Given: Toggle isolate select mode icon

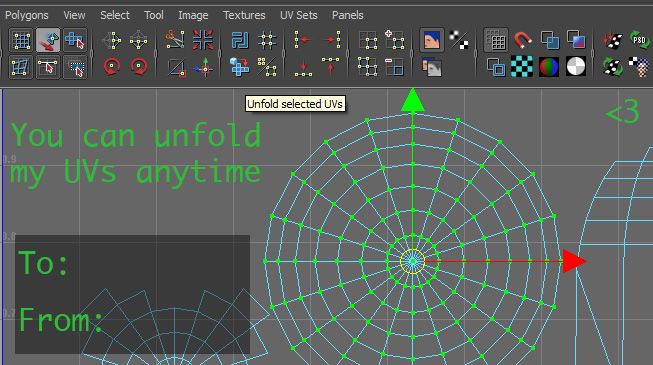Looking at the screenshot, I should point(368,41).
